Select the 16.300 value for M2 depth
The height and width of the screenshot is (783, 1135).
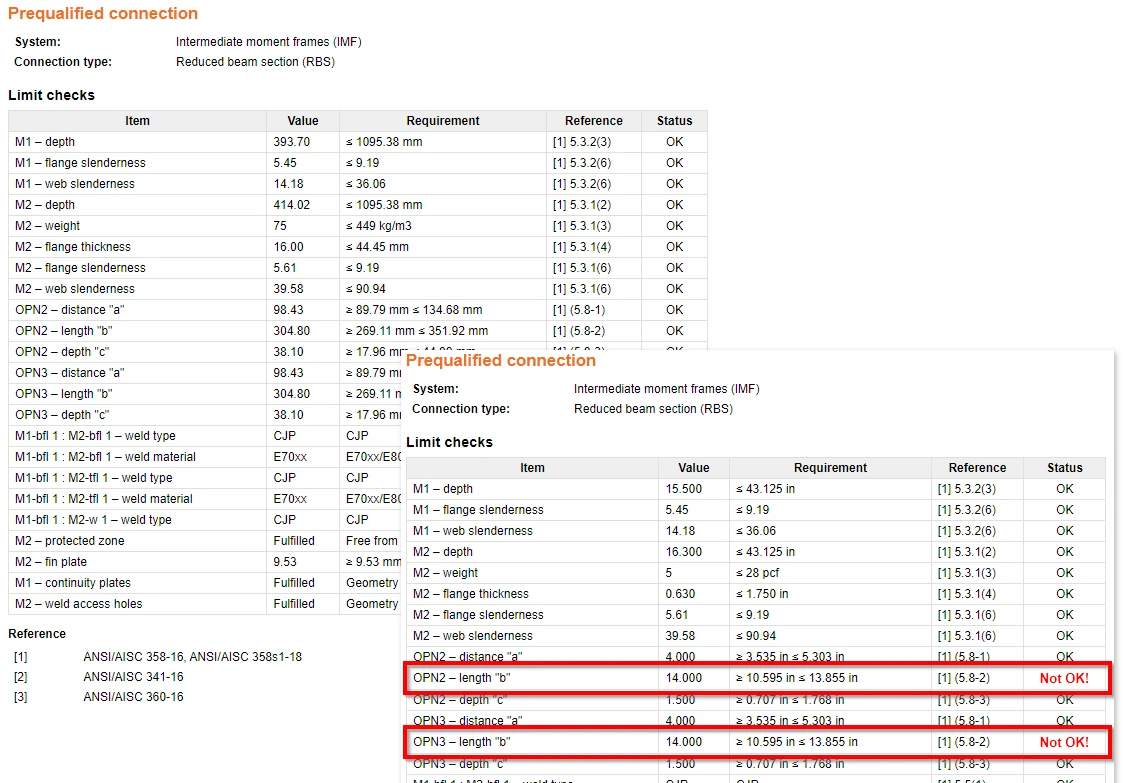(684, 551)
